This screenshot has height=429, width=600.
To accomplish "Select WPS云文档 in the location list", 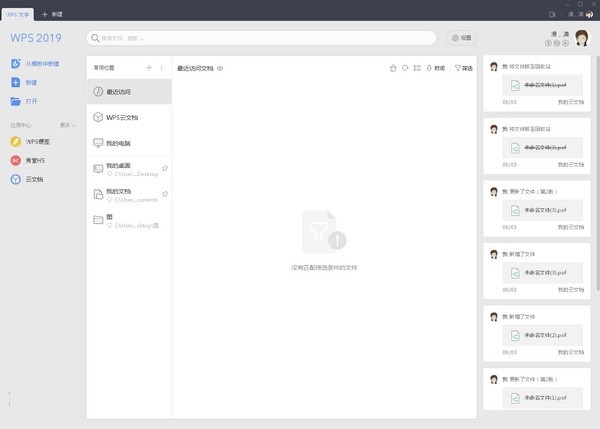I will 129,117.
